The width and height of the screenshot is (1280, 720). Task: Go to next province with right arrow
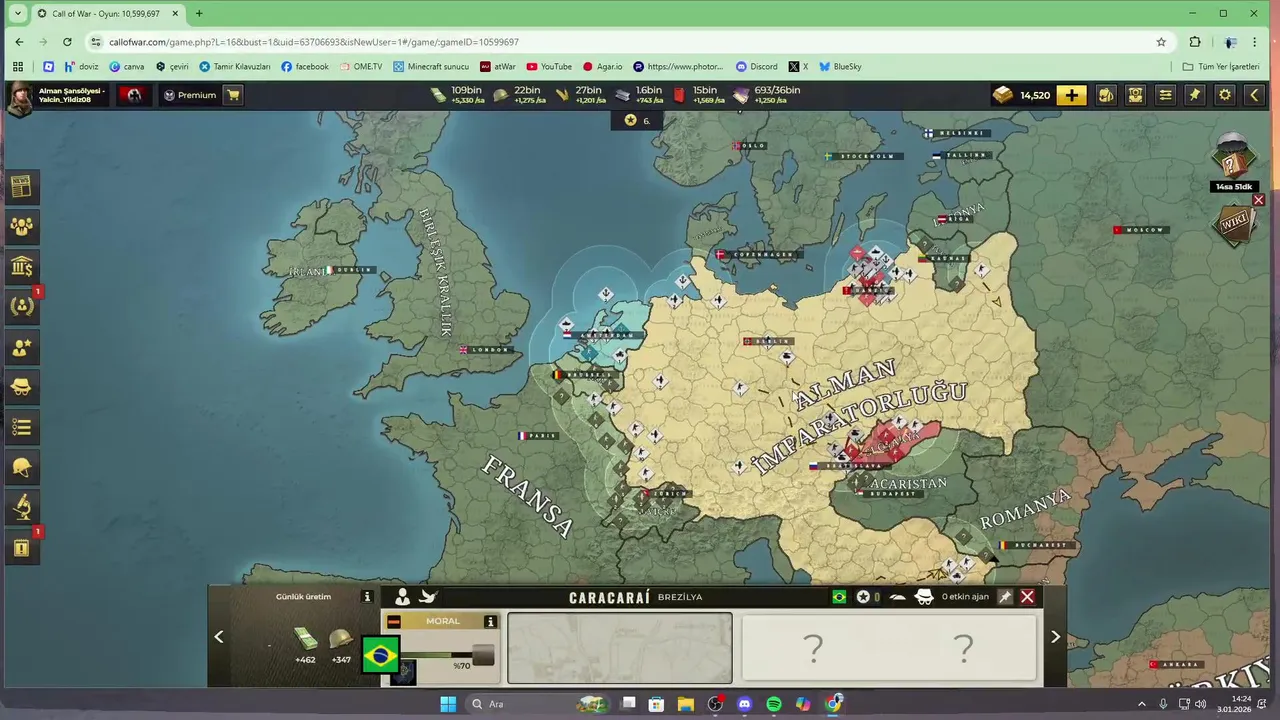[x=1055, y=637]
